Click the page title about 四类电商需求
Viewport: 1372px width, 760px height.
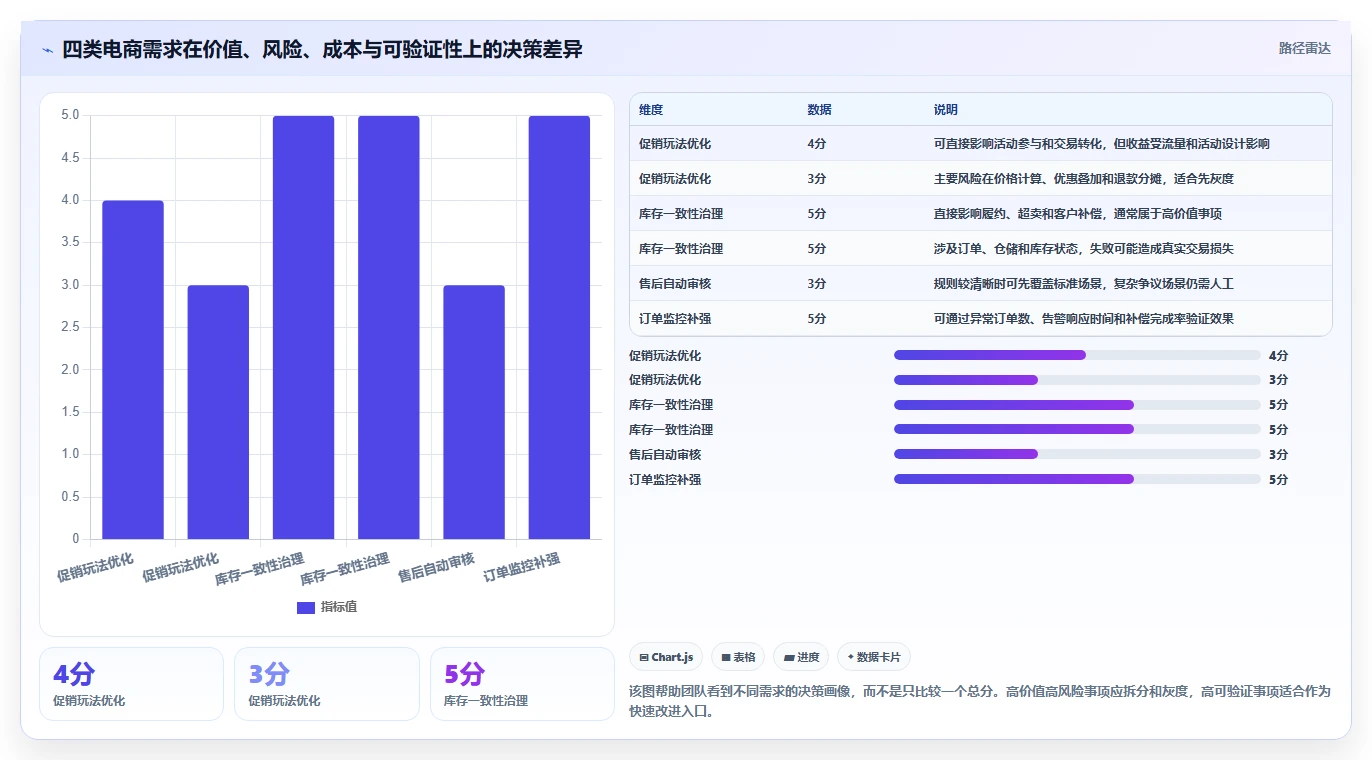[x=322, y=49]
